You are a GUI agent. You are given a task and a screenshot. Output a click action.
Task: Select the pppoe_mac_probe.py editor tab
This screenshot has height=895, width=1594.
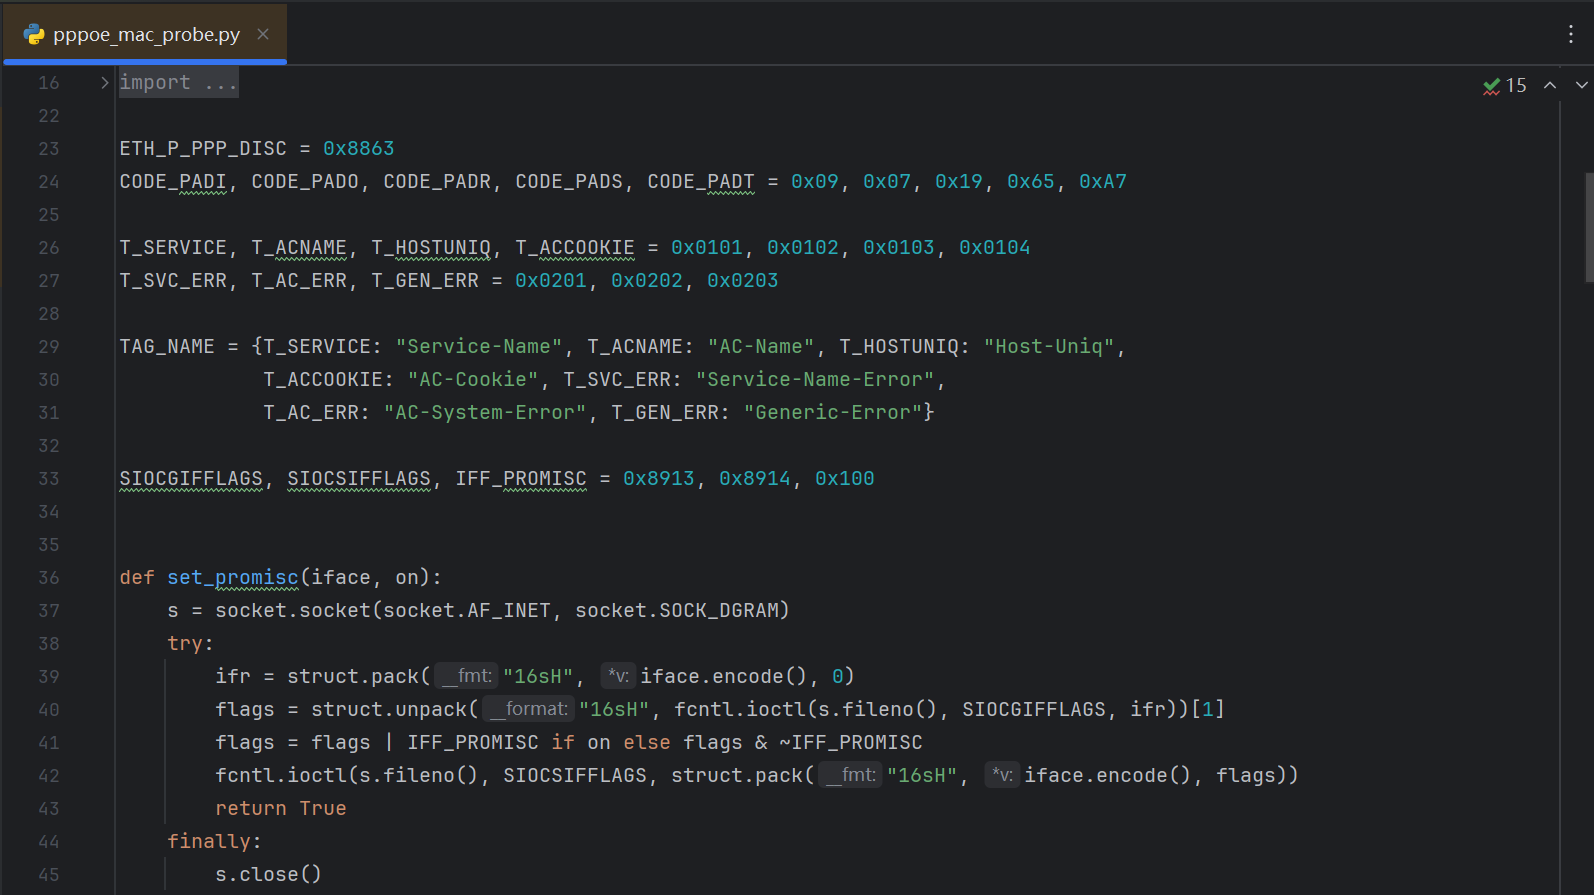pyautogui.click(x=145, y=34)
